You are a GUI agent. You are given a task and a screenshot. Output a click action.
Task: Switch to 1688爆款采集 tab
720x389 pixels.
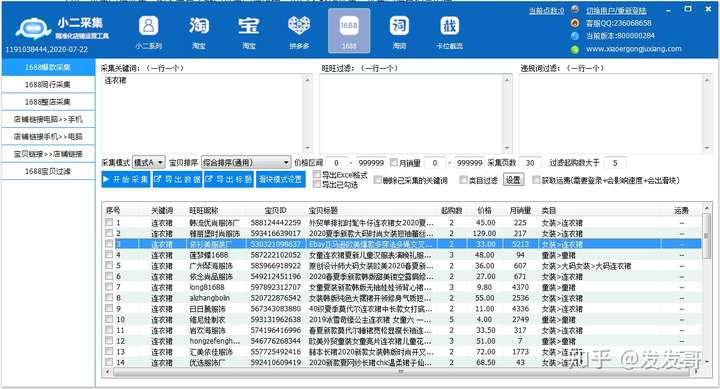tap(48, 67)
